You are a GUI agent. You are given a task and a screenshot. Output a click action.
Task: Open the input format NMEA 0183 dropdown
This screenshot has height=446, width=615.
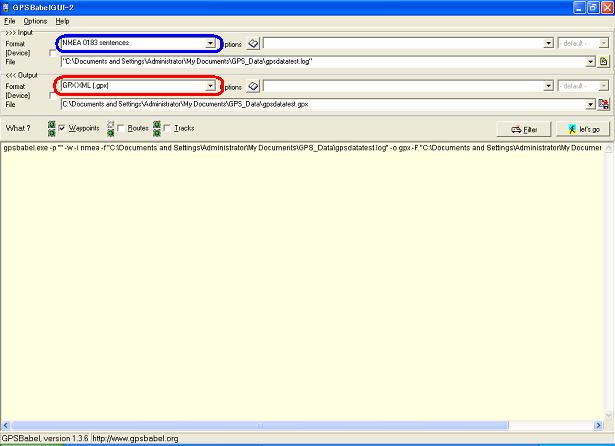[211, 43]
